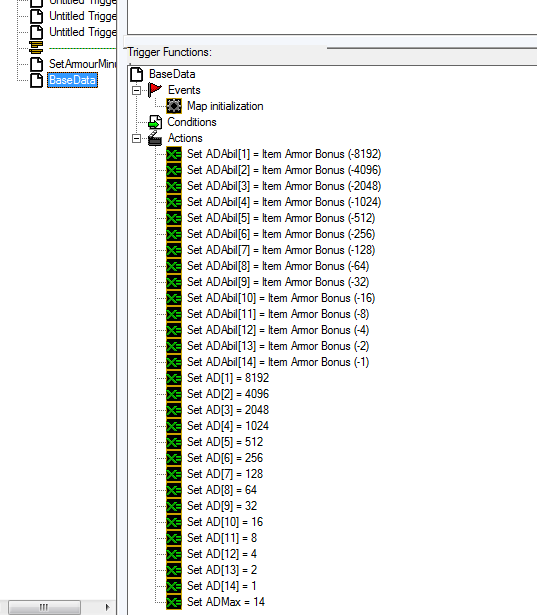Click page icon of SetArmourMin trigger
This screenshot has height=615, width=537.
click(36, 64)
